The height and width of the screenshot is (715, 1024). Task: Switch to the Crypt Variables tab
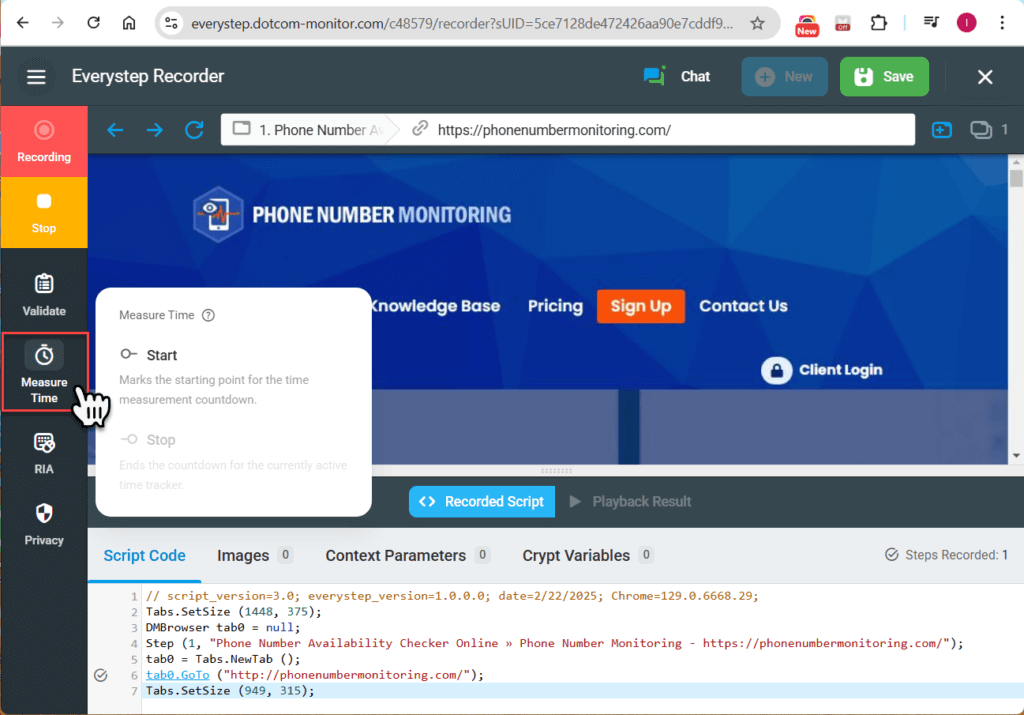pyautogui.click(x=576, y=555)
